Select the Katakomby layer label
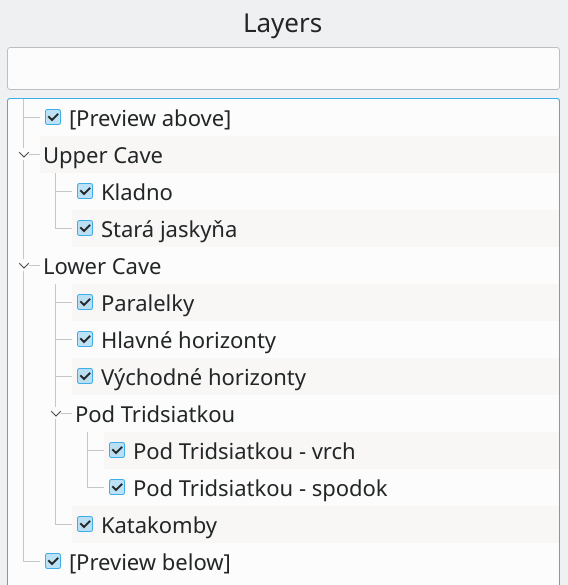 coord(159,525)
